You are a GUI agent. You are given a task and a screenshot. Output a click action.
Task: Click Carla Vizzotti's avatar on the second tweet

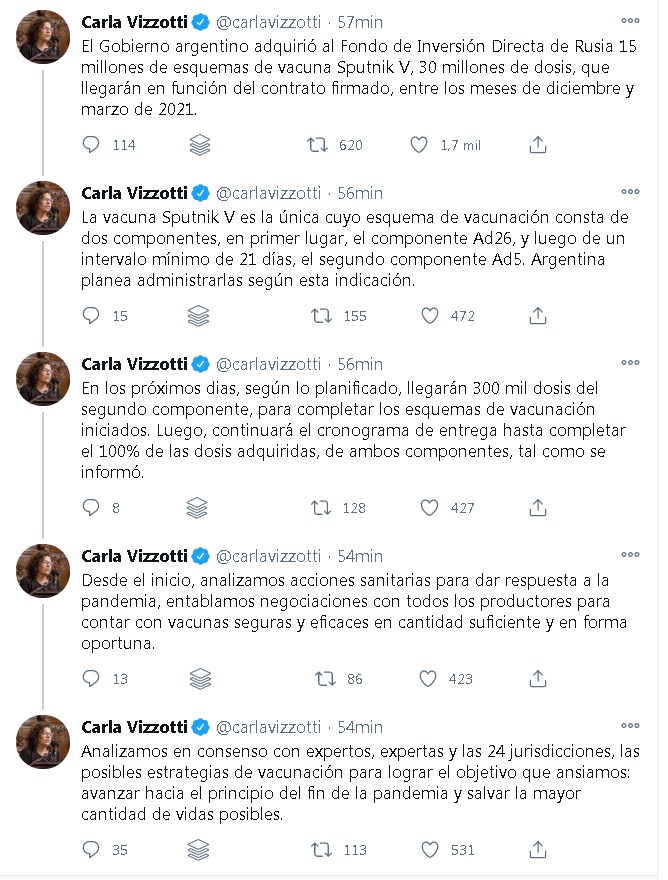pyautogui.click(x=43, y=208)
